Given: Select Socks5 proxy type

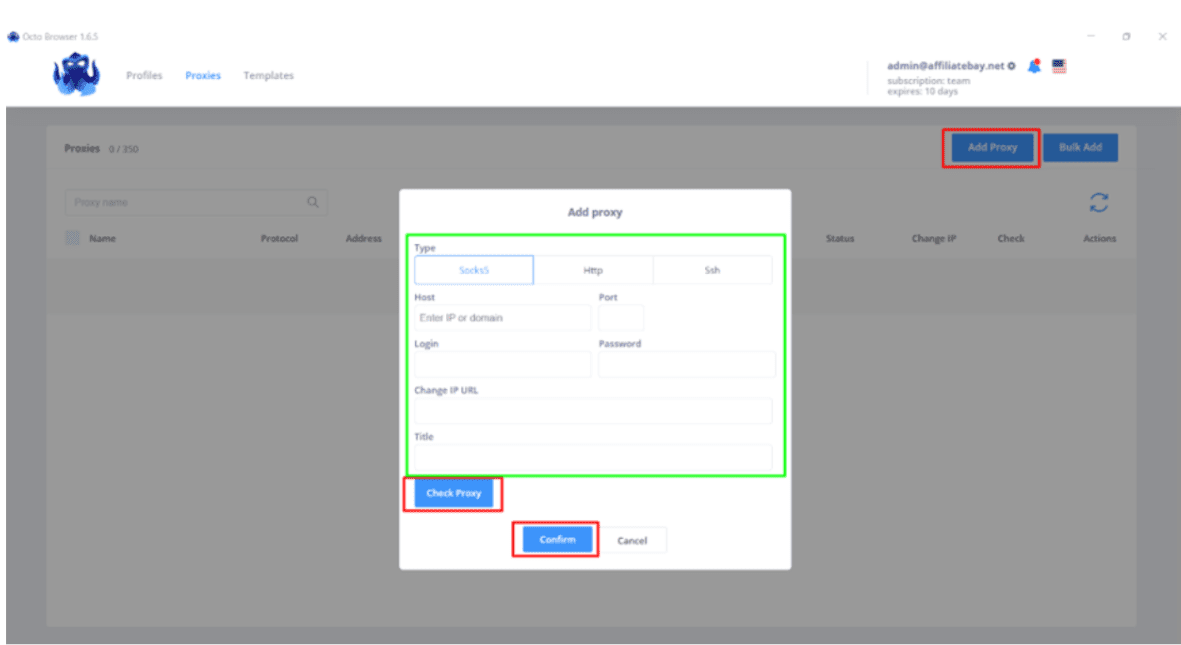Looking at the screenshot, I should point(474,270).
